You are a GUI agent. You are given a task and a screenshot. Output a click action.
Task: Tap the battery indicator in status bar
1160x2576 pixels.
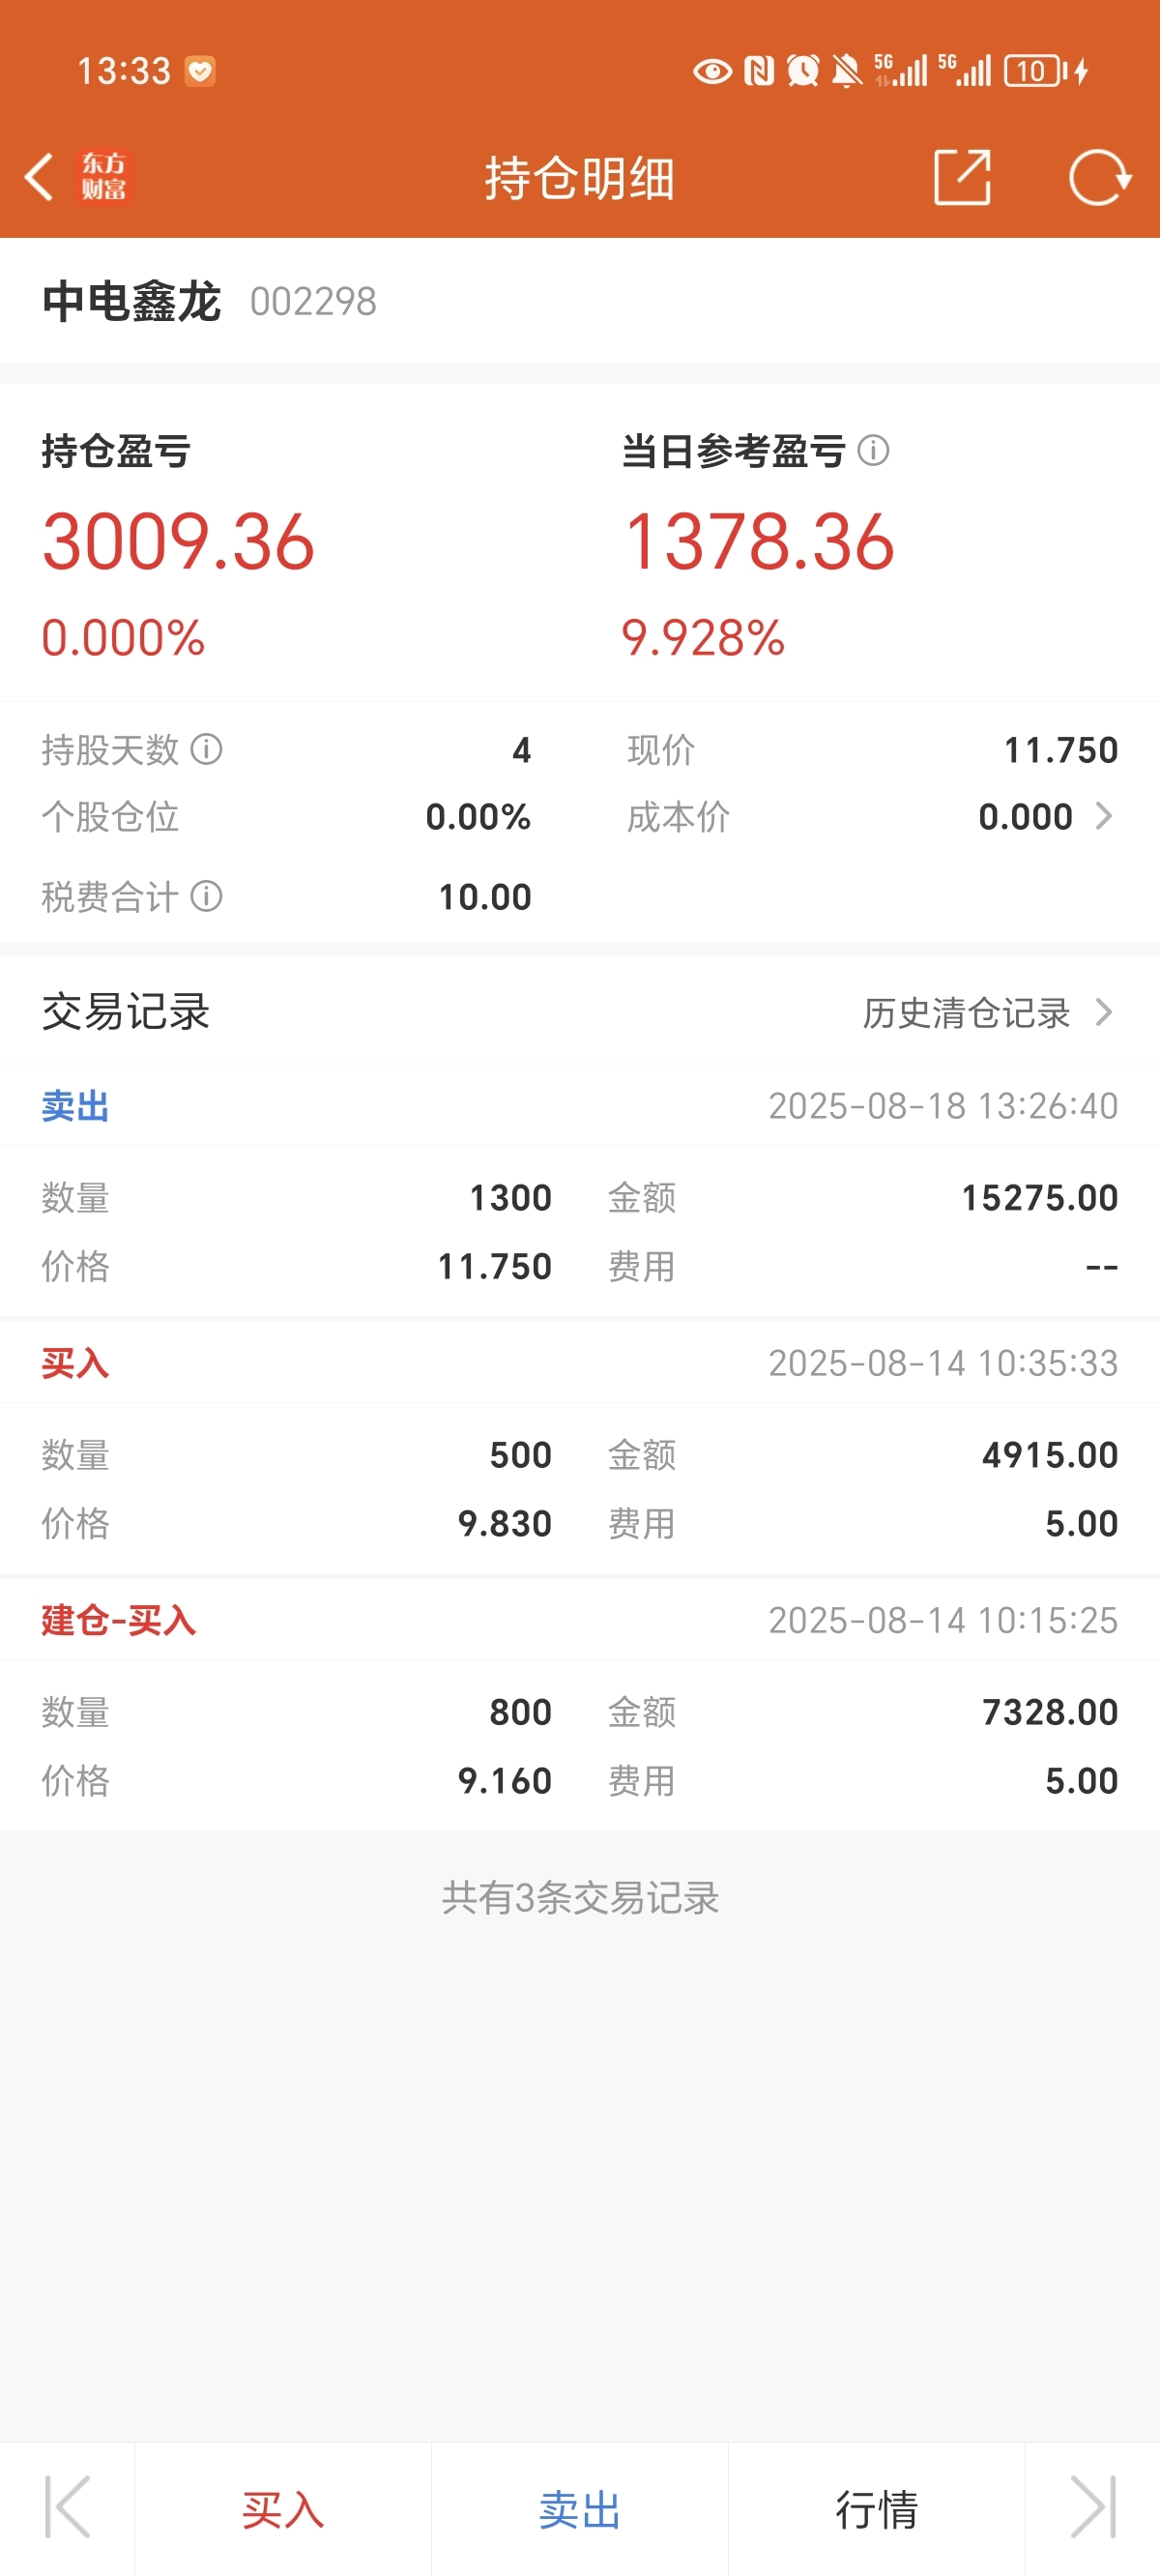click(x=1036, y=71)
